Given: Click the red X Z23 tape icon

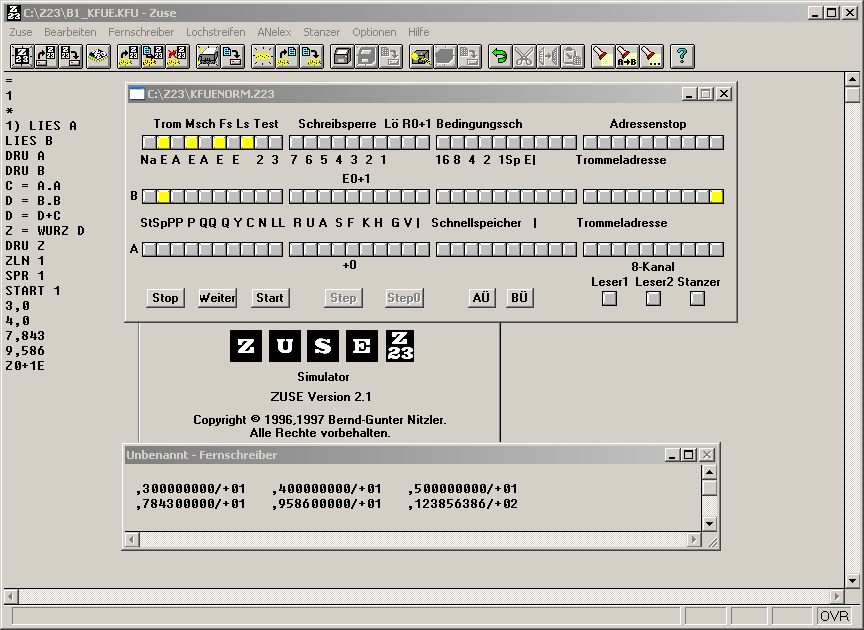Looking at the screenshot, I should click(x=177, y=56).
